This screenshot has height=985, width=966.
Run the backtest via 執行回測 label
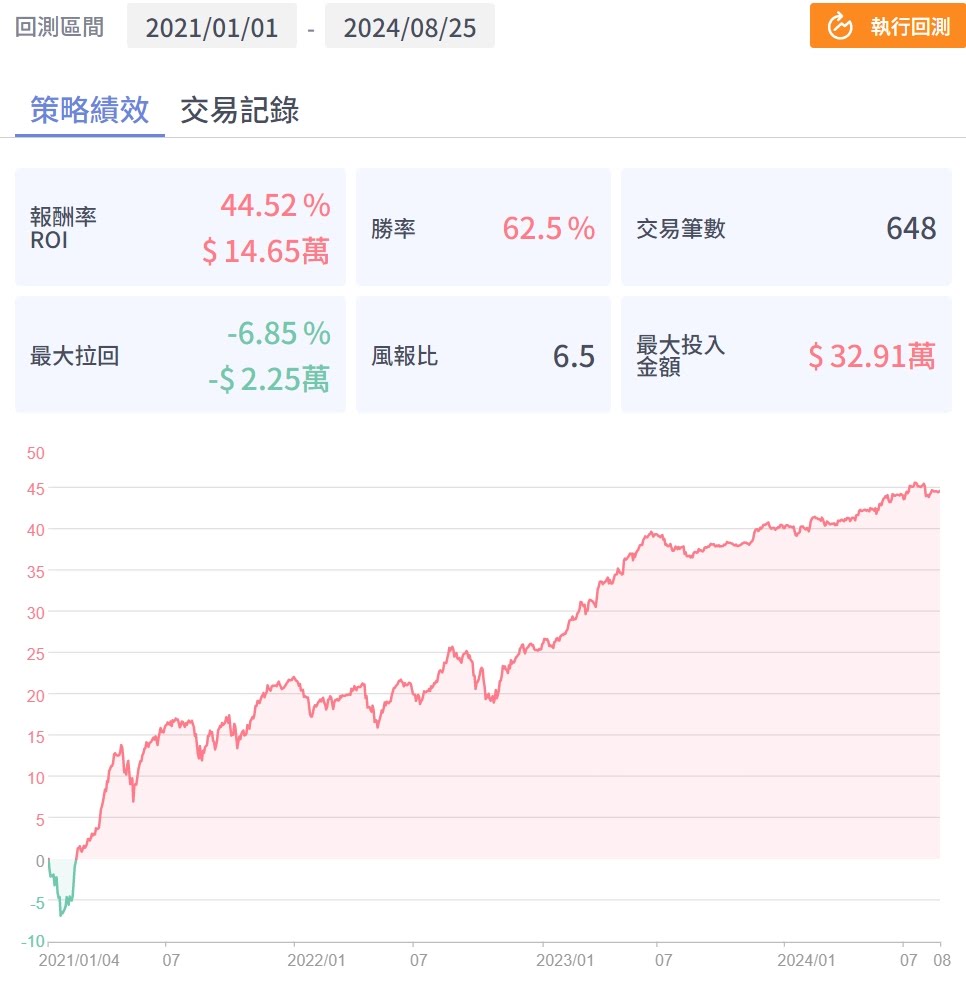[x=909, y=27]
